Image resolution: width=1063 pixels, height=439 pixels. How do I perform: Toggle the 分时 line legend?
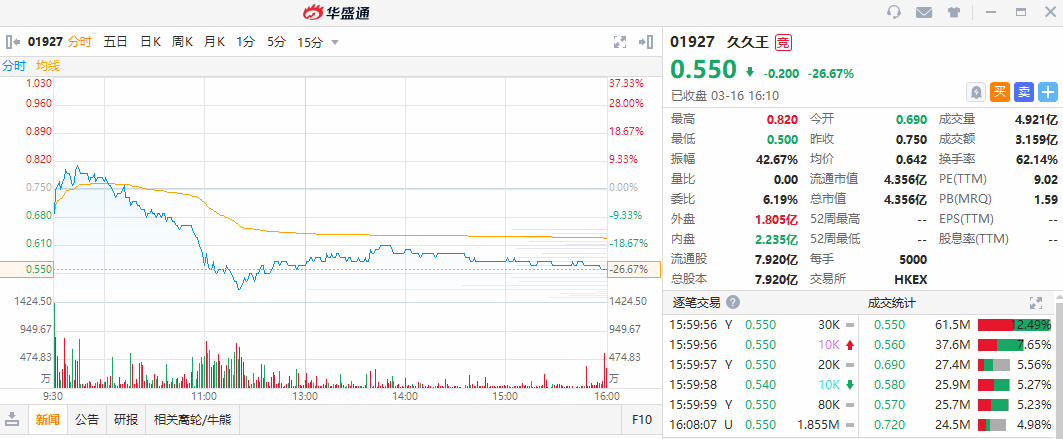click(14, 66)
